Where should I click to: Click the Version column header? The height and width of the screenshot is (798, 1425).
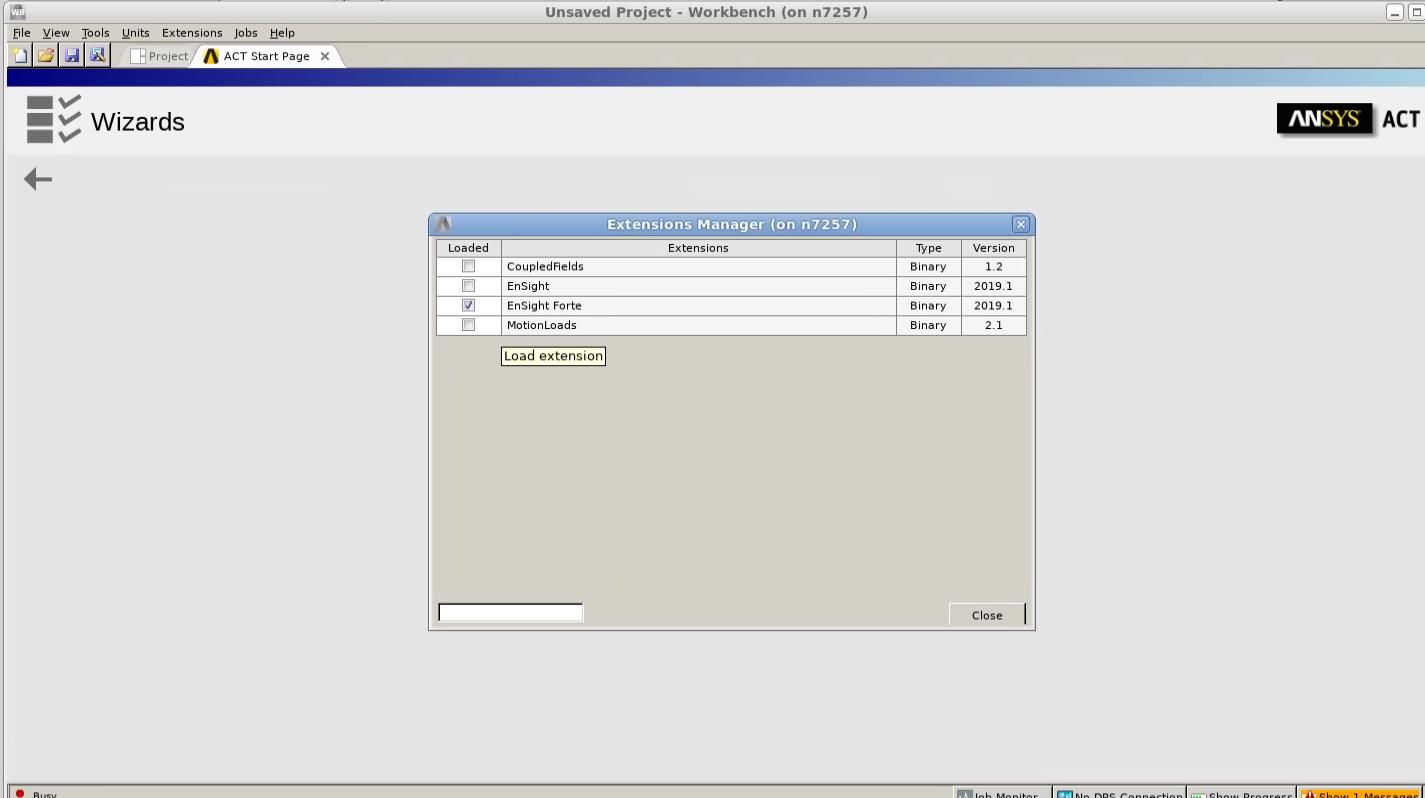click(993, 248)
